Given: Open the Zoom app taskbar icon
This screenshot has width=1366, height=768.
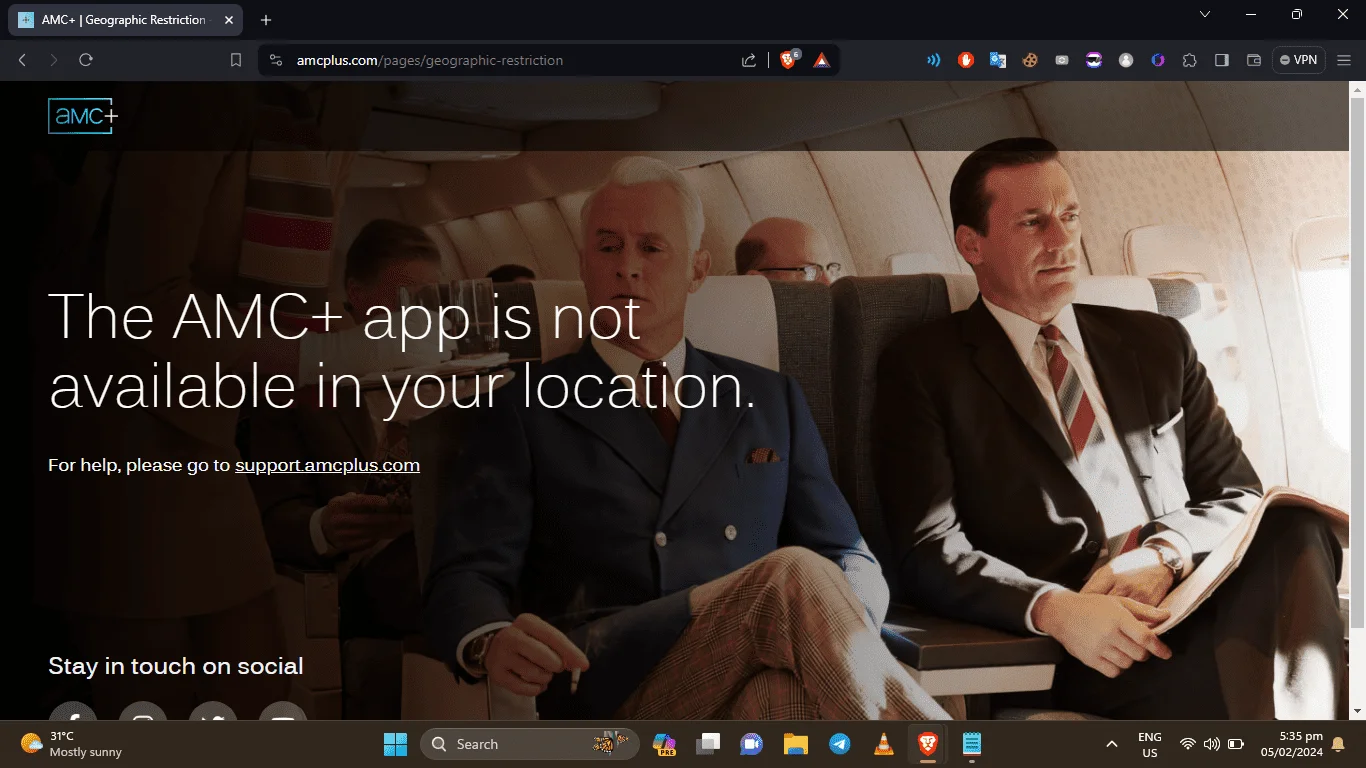Looking at the screenshot, I should point(751,744).
